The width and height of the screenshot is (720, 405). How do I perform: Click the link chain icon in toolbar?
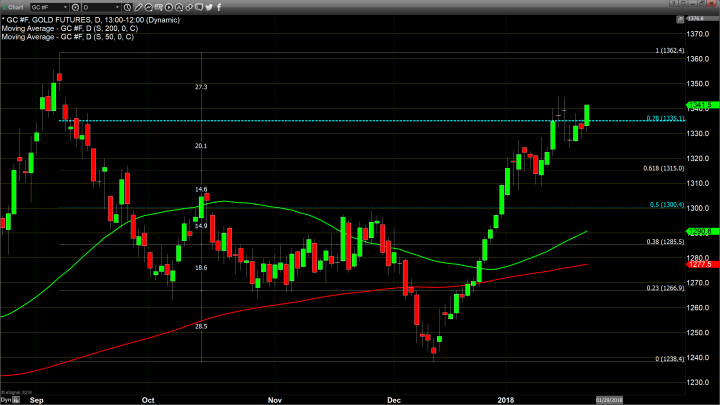tap(188, 7)
